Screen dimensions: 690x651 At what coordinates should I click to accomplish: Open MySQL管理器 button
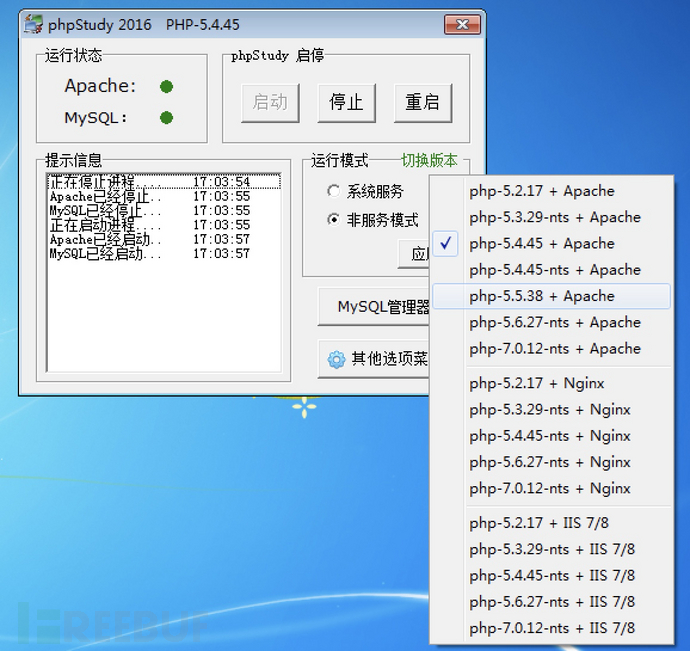click(374, 306)
